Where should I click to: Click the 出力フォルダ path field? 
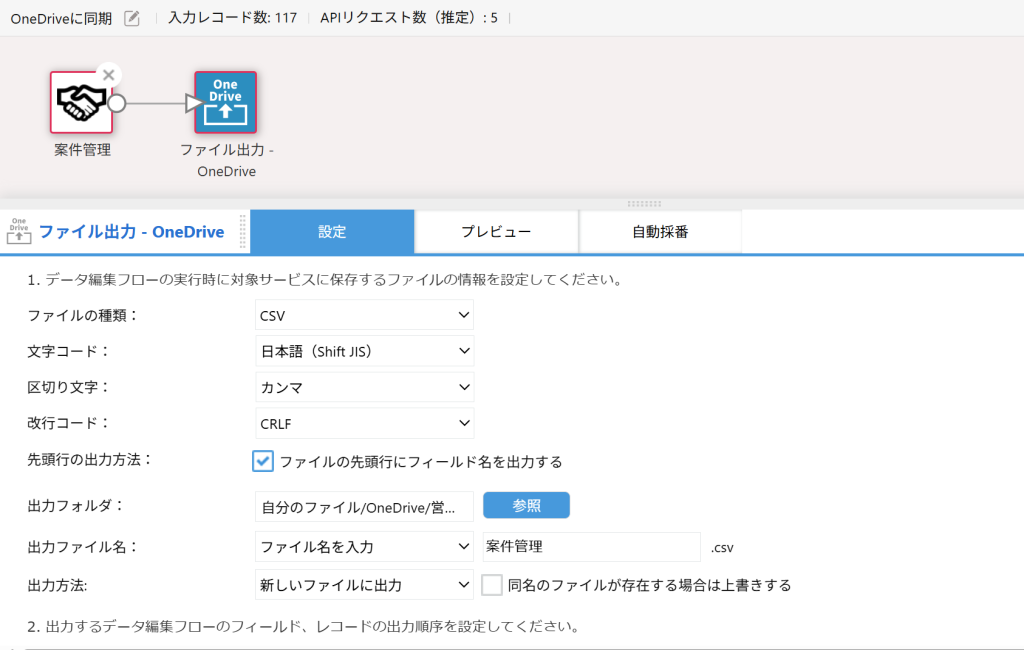364,506
